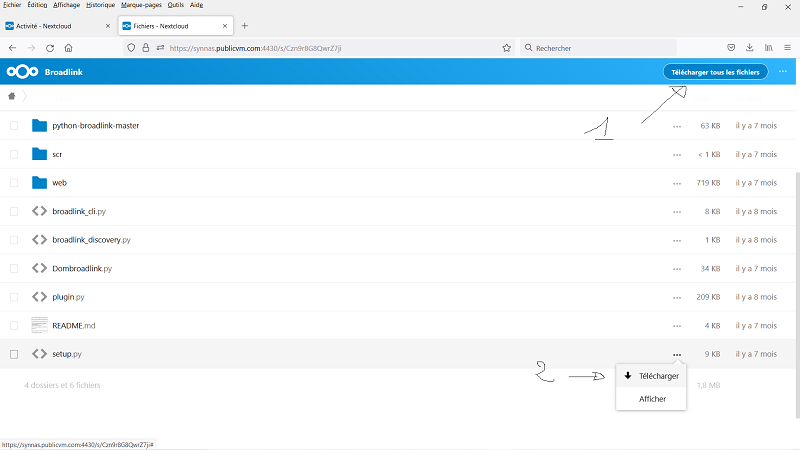Screen dimensions: 800x450
Task: Open actions menu for README.md
Action: 677,326
